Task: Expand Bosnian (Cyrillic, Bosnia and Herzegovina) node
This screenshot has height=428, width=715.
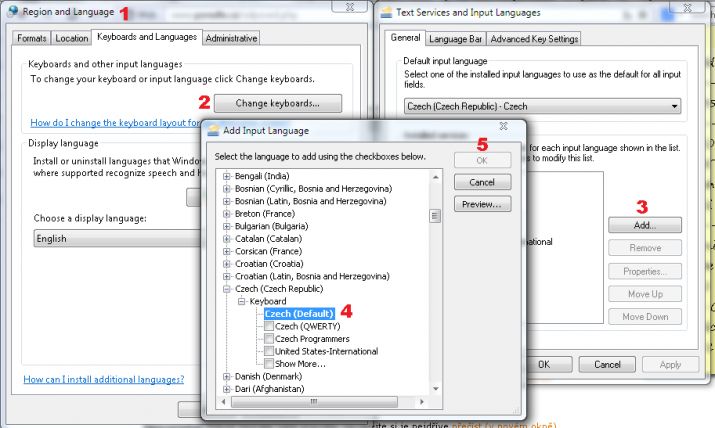Action: 227,189
